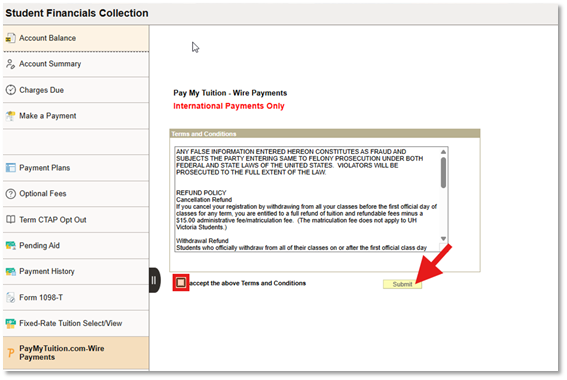Open Term CTAP Opt Out
The image size is (567, 380).
[x=76, y=219]
